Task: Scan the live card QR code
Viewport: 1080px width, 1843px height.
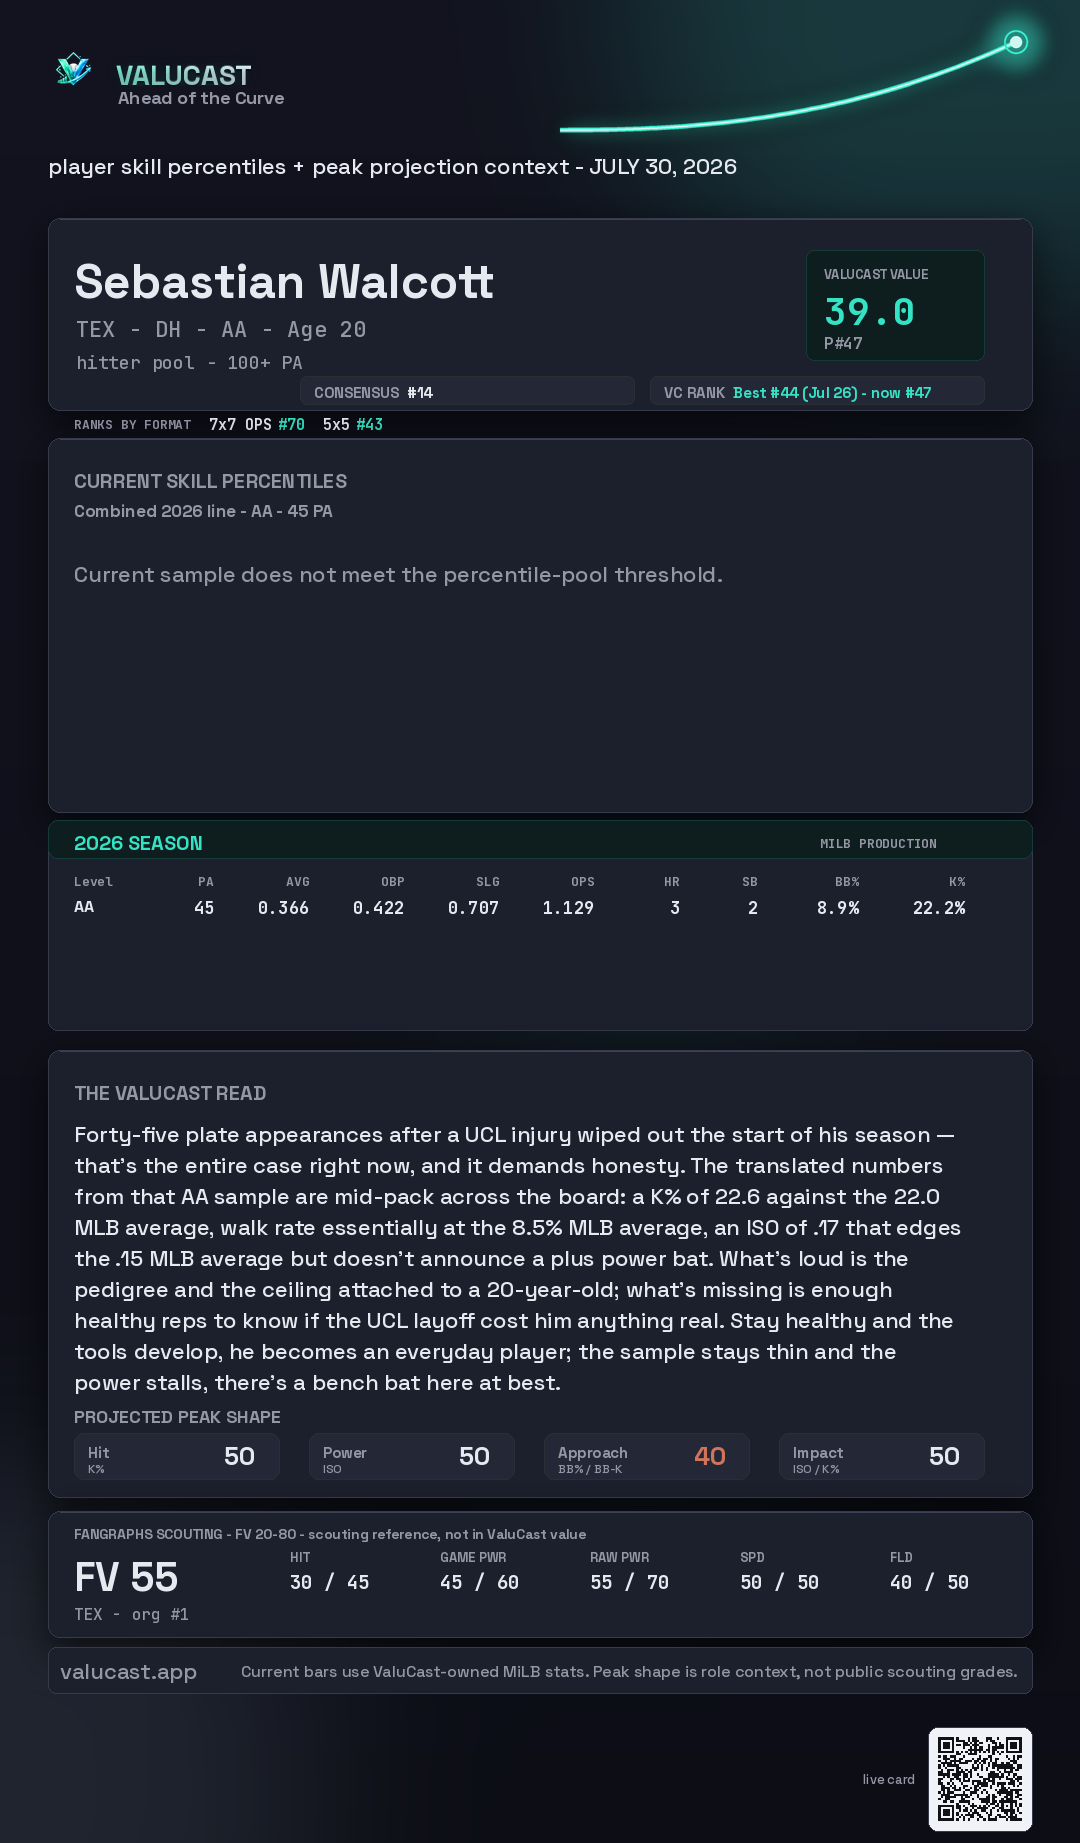Action: pyautogui.click(x=980, y=1779)
